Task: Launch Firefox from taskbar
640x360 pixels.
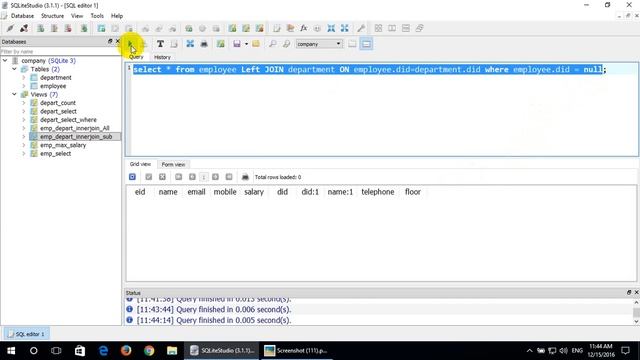Action: coord(126,351)
